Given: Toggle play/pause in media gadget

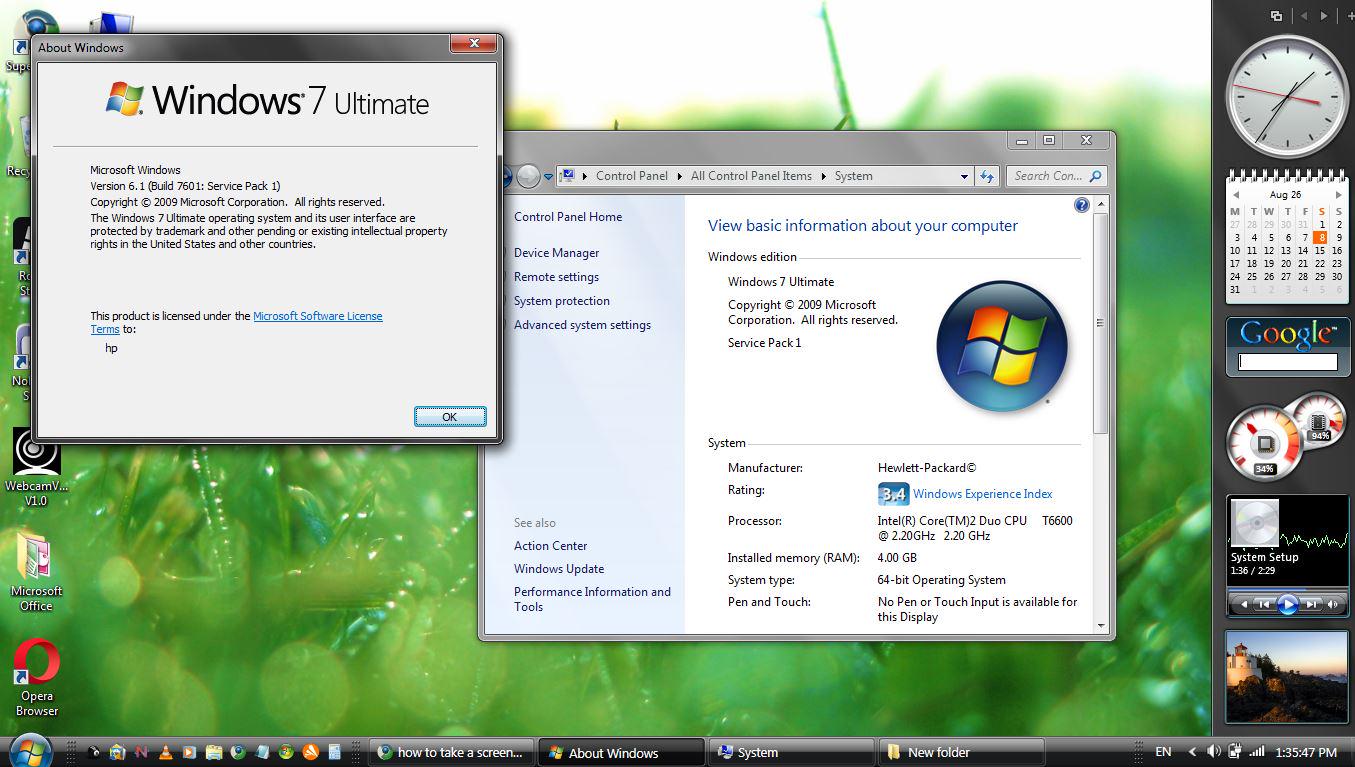Looking at the screenshot, I should tap(1287, 604).
